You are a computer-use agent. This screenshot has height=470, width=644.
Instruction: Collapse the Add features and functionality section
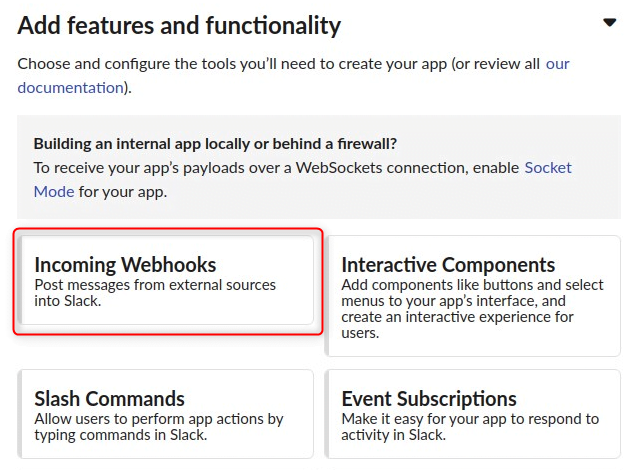click(x=610, y=23)
